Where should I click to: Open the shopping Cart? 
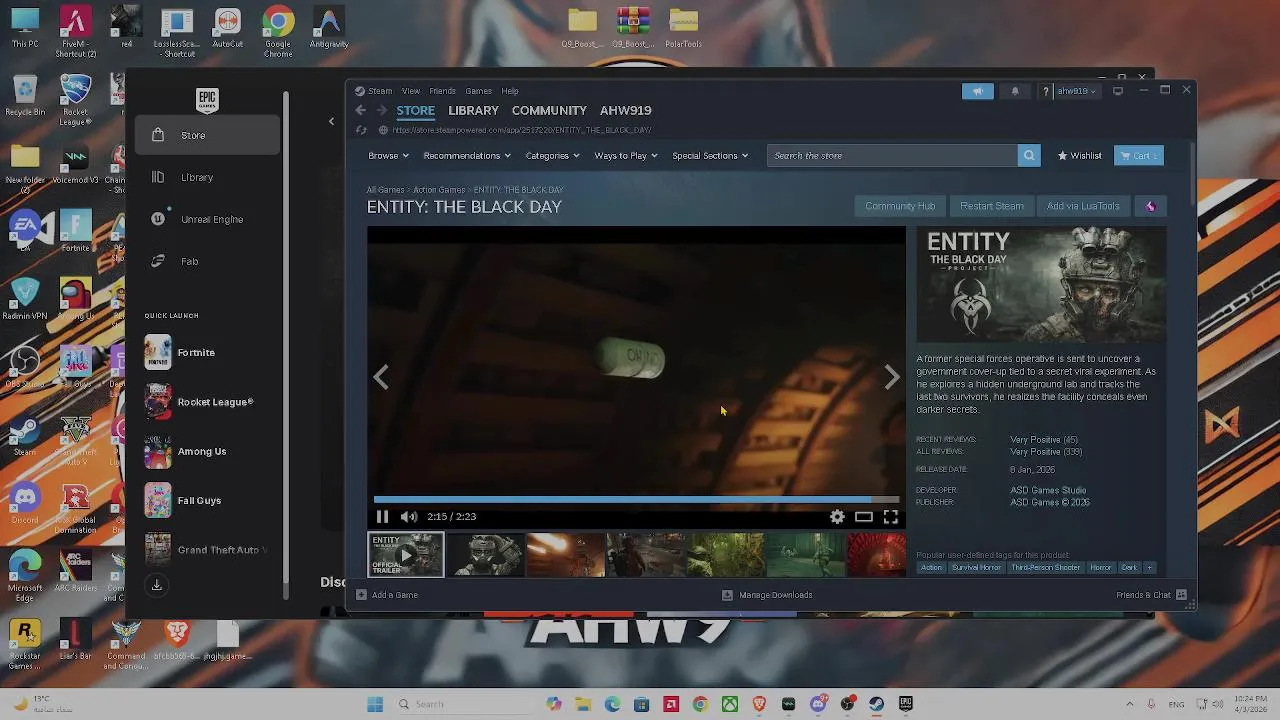[x=1139, y=156]
